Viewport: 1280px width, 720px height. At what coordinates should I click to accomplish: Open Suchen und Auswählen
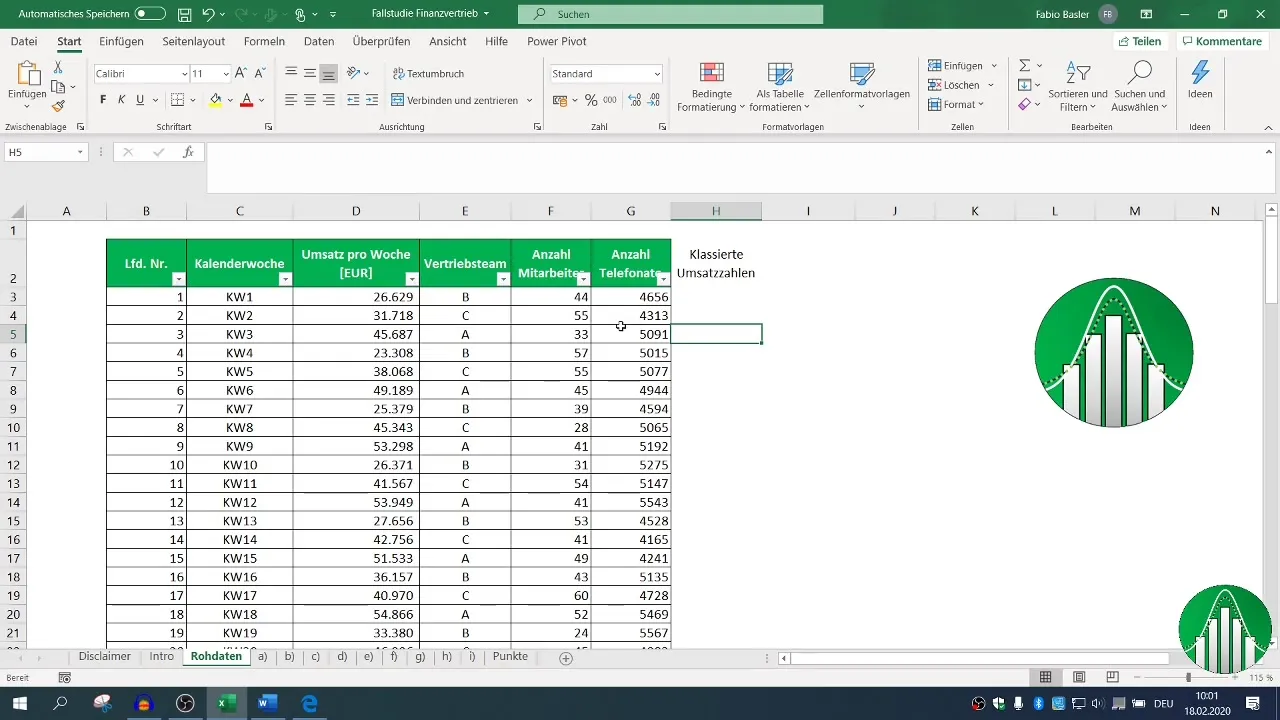coord(1140,86)
